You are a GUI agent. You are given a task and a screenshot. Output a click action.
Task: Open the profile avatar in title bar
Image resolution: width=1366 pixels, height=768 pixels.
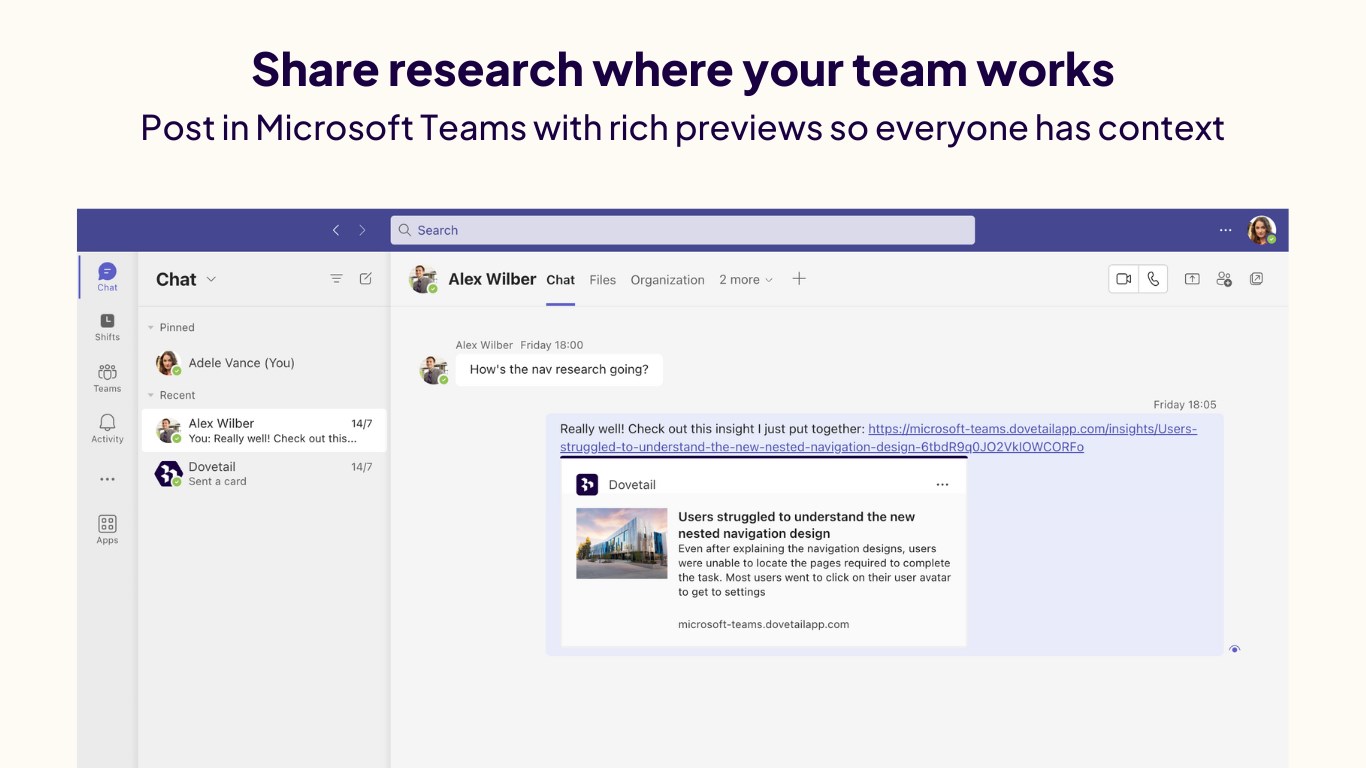coord(1261,230)
